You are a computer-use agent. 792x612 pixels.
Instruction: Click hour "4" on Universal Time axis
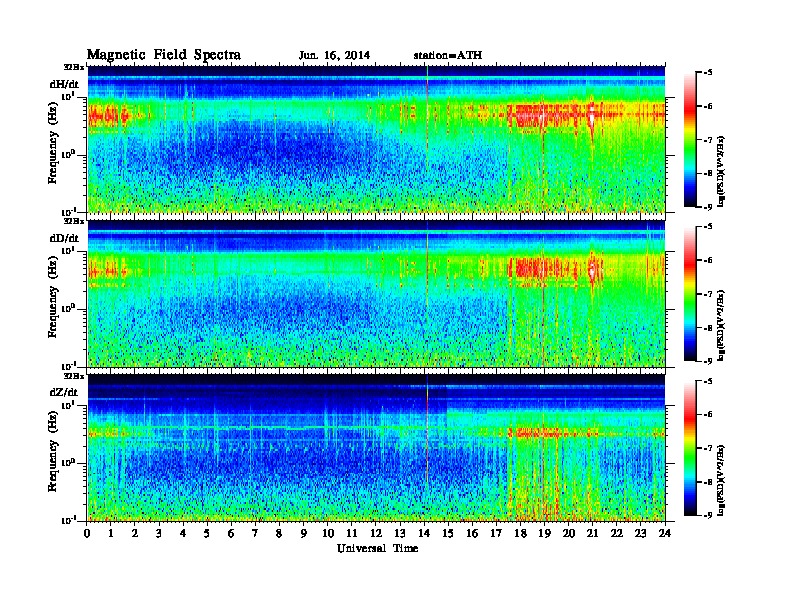tap(183, 534)
